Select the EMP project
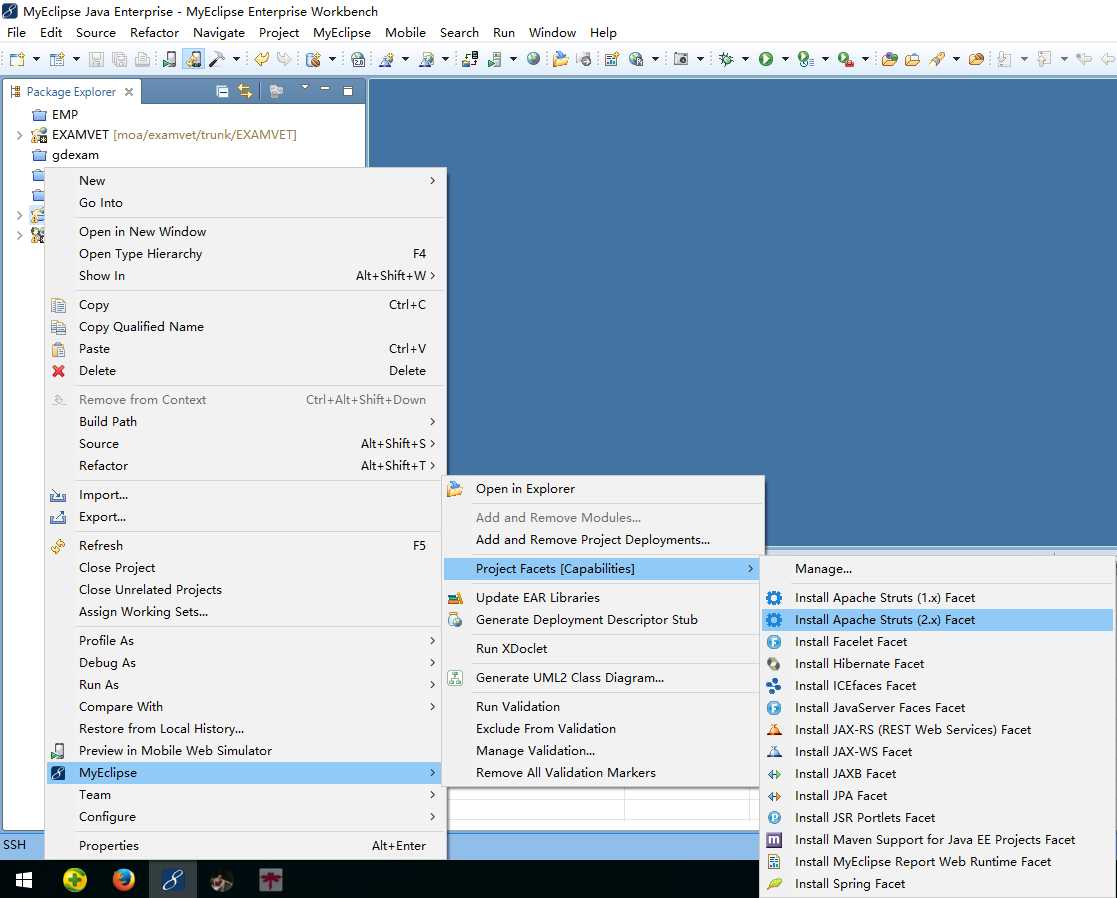Image resolution: width=1117 pixels, height=898 pixels. 64,114
